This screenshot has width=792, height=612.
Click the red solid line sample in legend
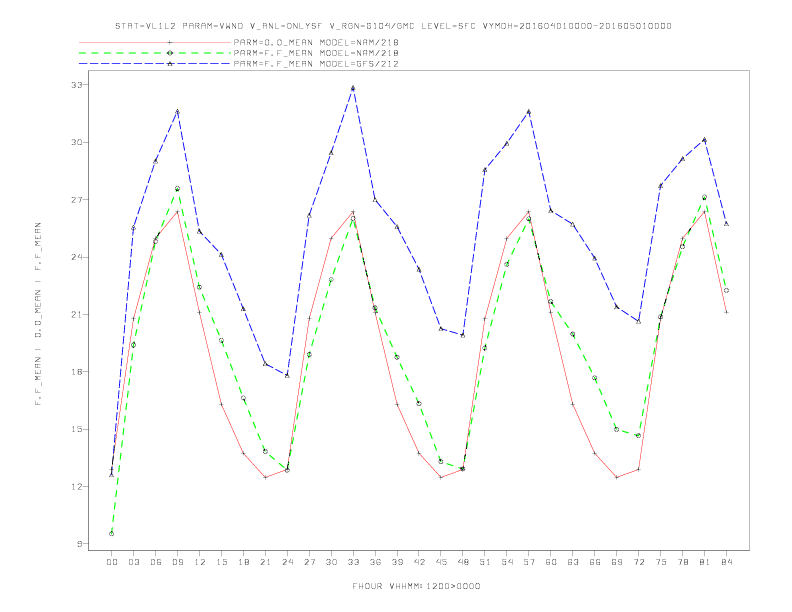155,42
